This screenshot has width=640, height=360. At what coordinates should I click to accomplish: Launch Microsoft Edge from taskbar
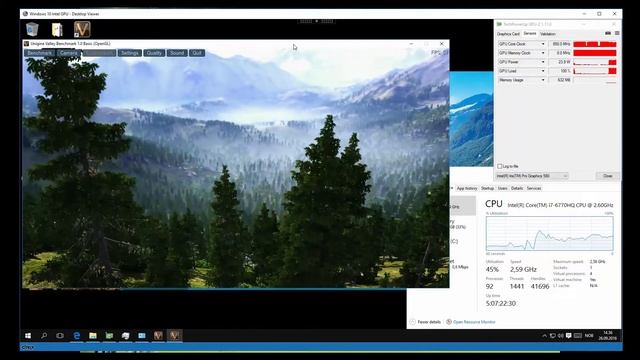(76, 336)
